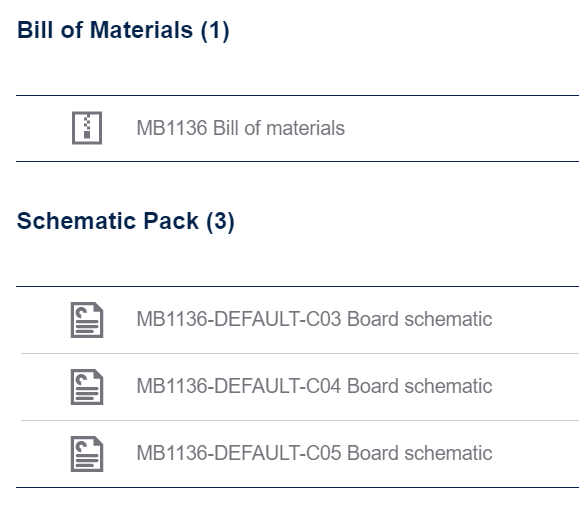Select the Schematic Pack (3) heading
Image resolution: width=579 pixels, height=511 pixels.
point(126,221)
